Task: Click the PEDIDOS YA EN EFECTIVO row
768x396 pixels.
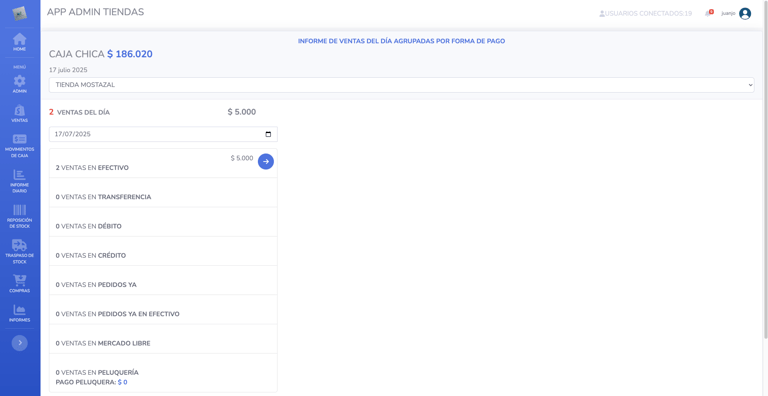Action: [163, 310]
